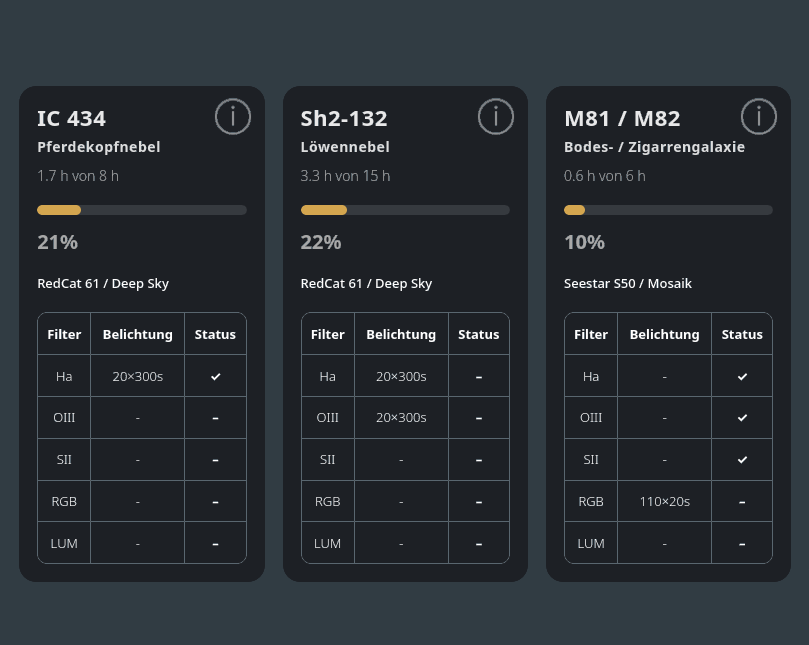Click Belichtung header in Sh2-132 table

click(x=401, y=334)
